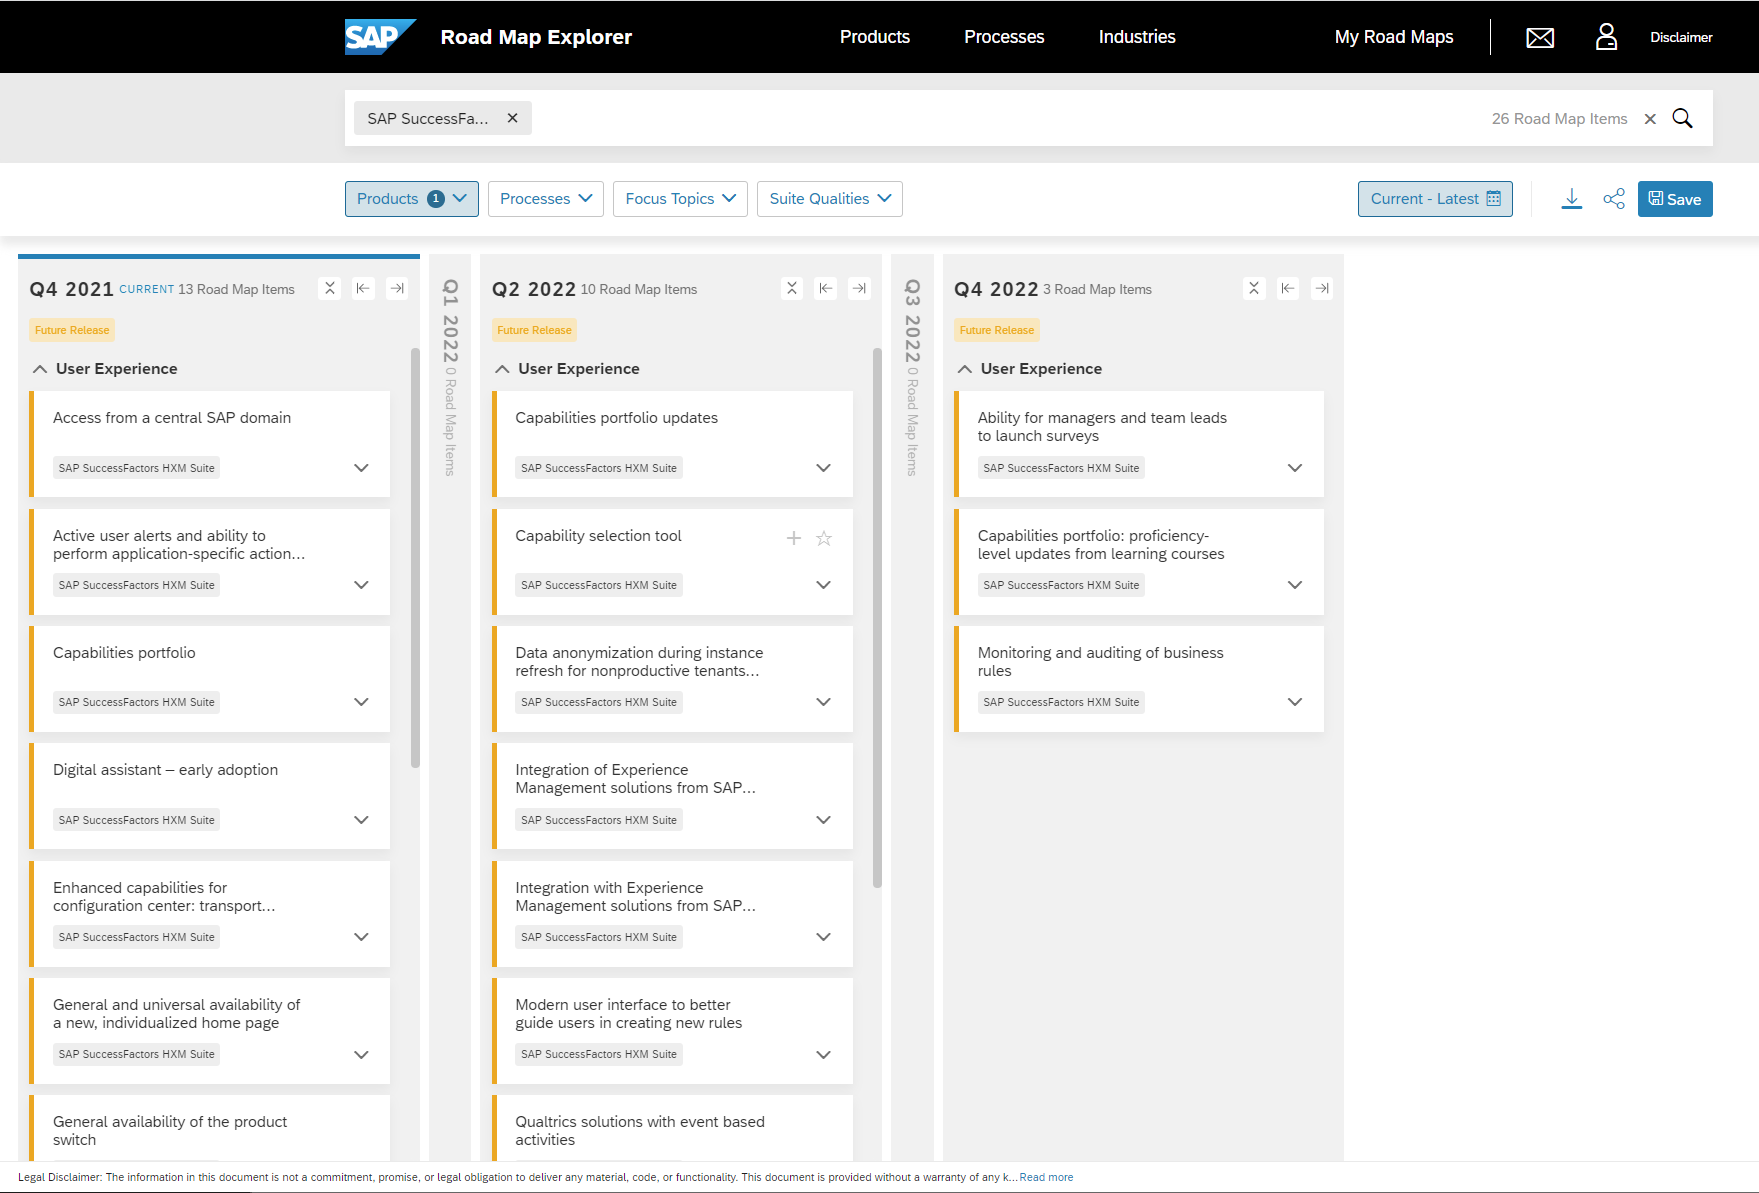This screenshot has height=1193, width=1759.
Task: Clear the search using the X near 26 Road Map Items
Action: [x=1650, y=118]
